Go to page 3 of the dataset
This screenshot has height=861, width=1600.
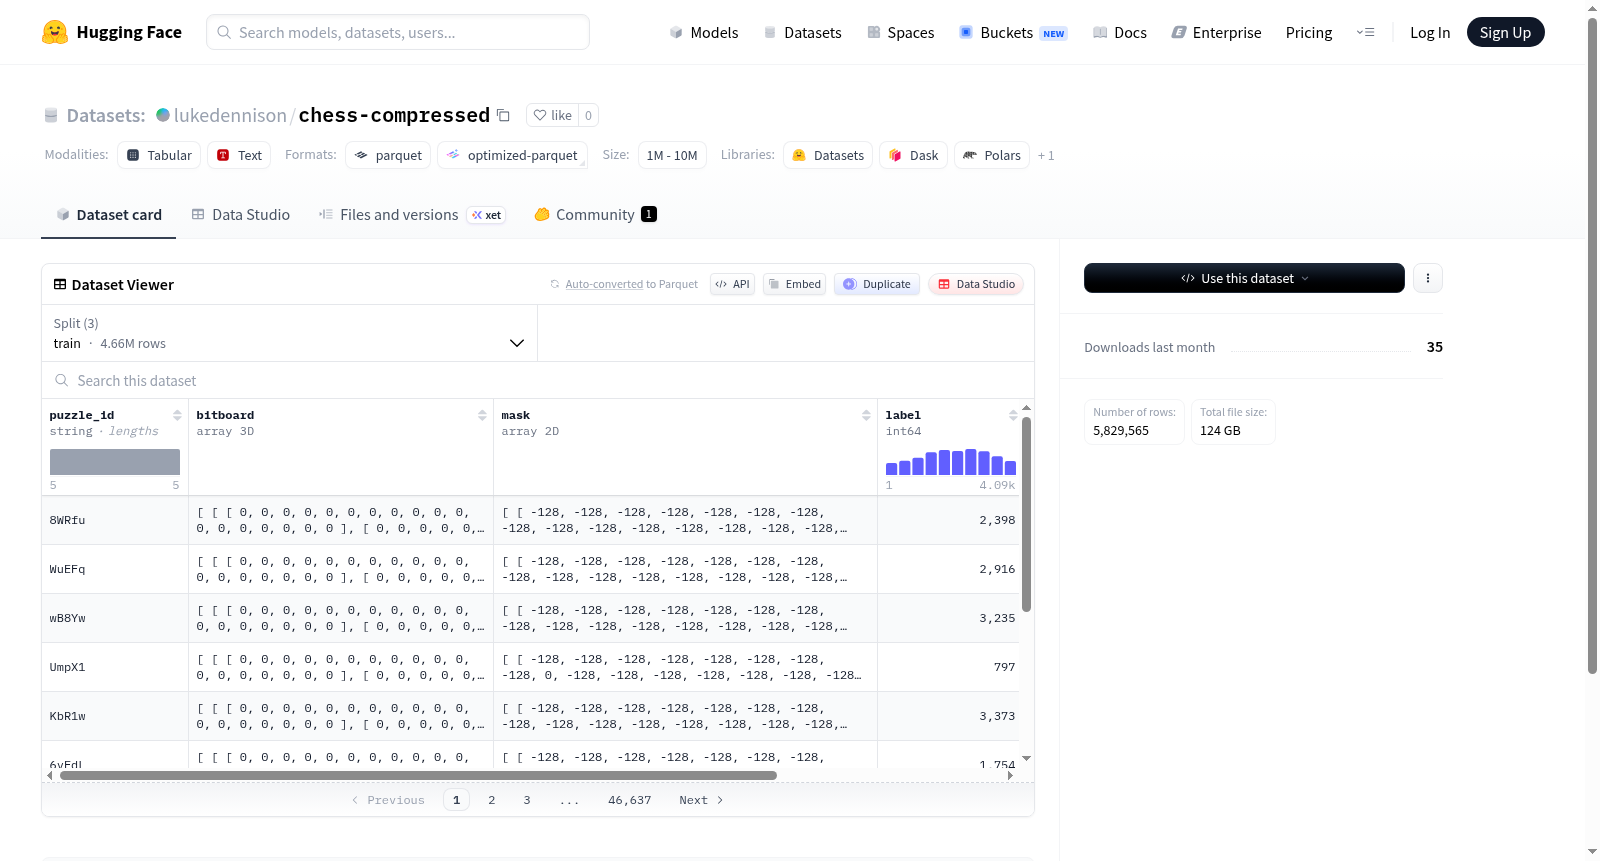point(527,800)
